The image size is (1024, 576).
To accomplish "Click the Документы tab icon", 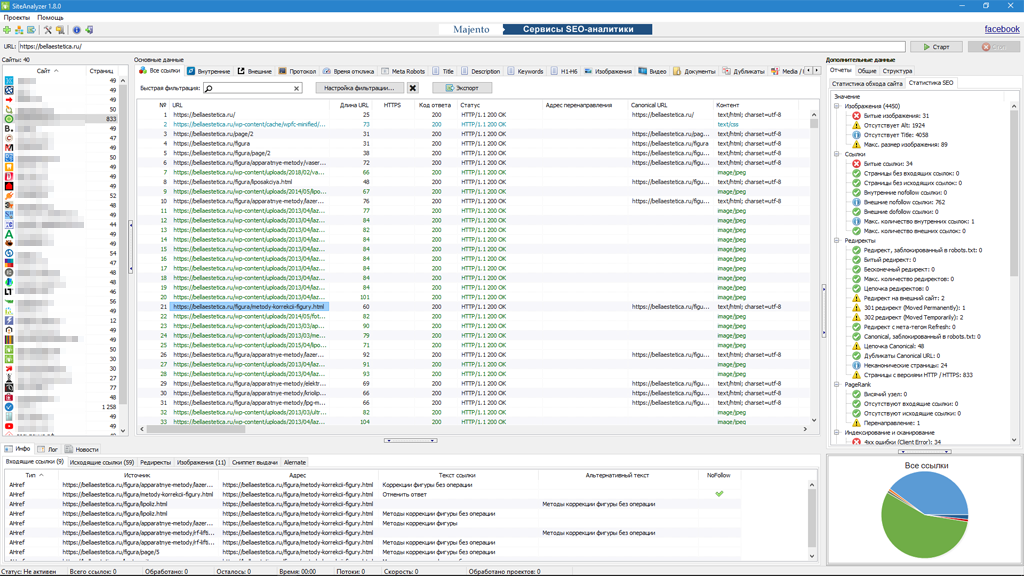I will click(677, 71).
